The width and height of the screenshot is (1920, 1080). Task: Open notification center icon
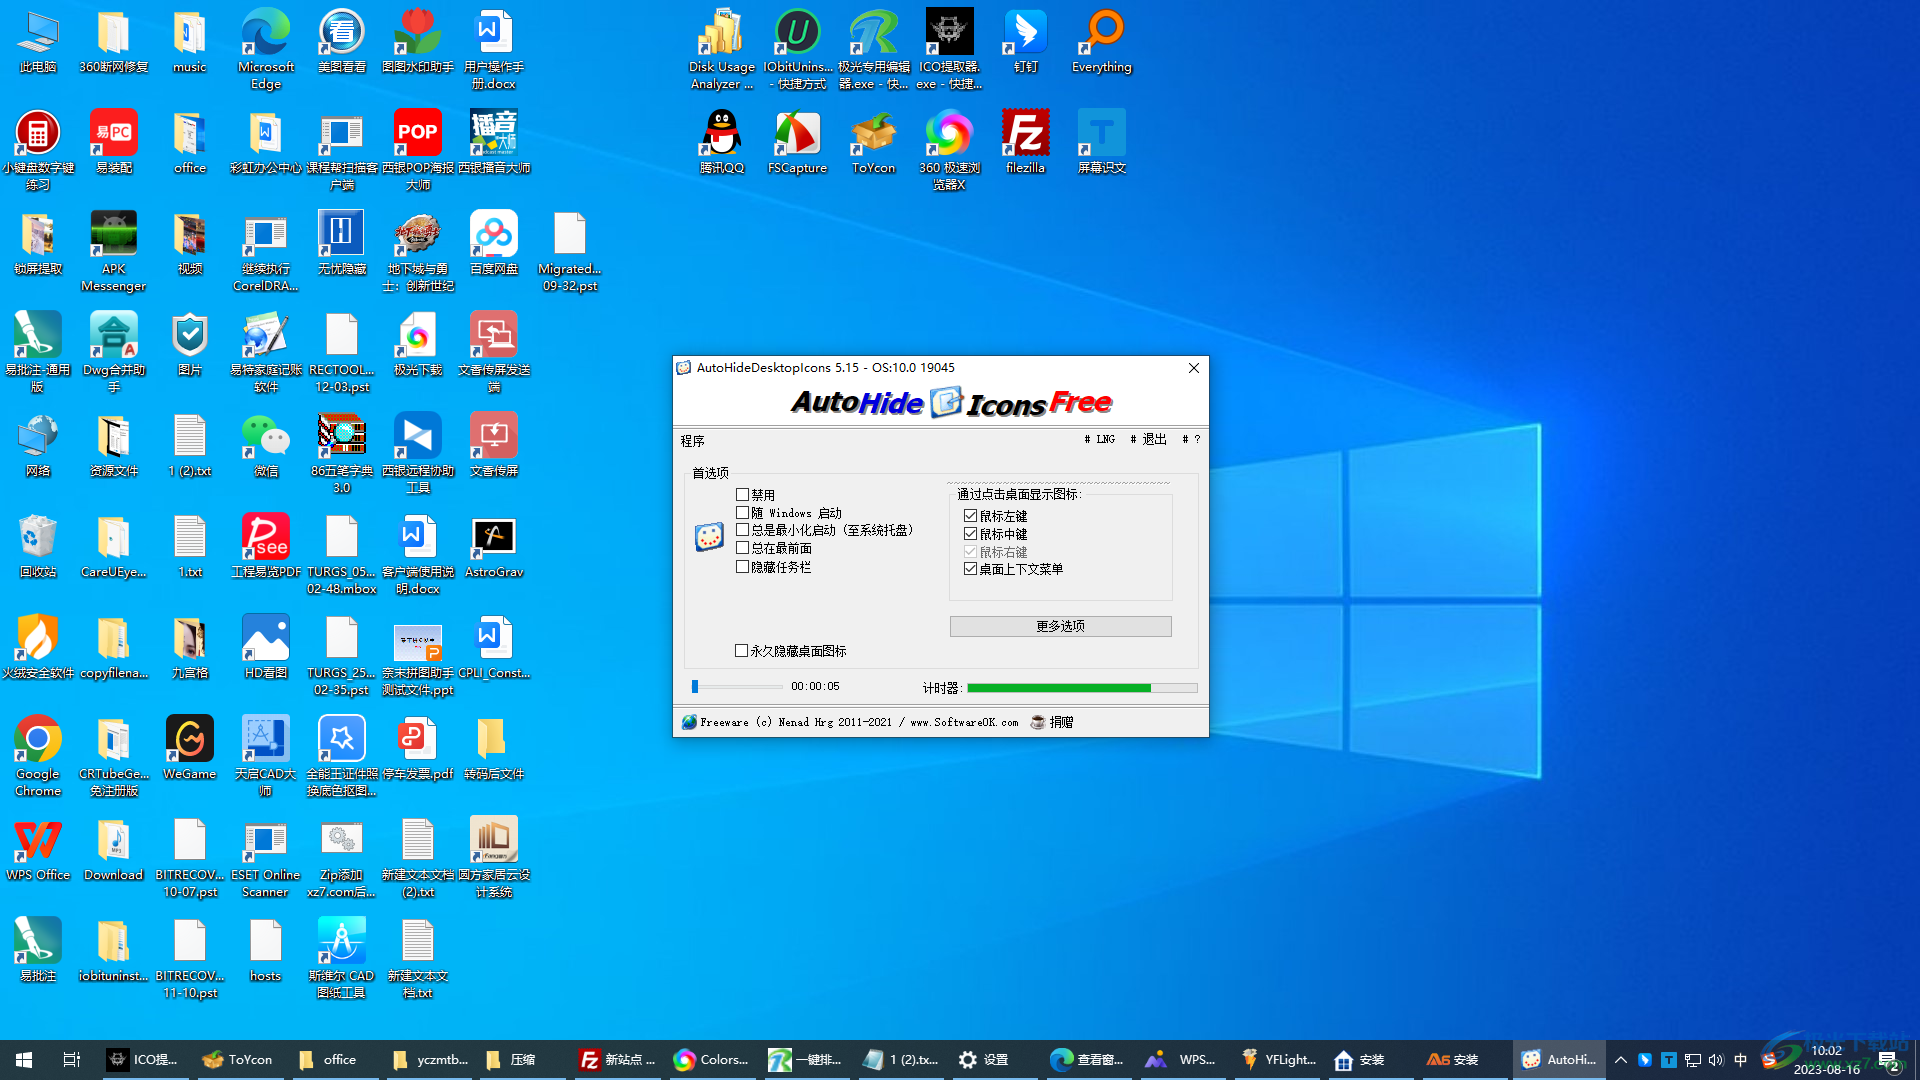pos(1888,1060)
